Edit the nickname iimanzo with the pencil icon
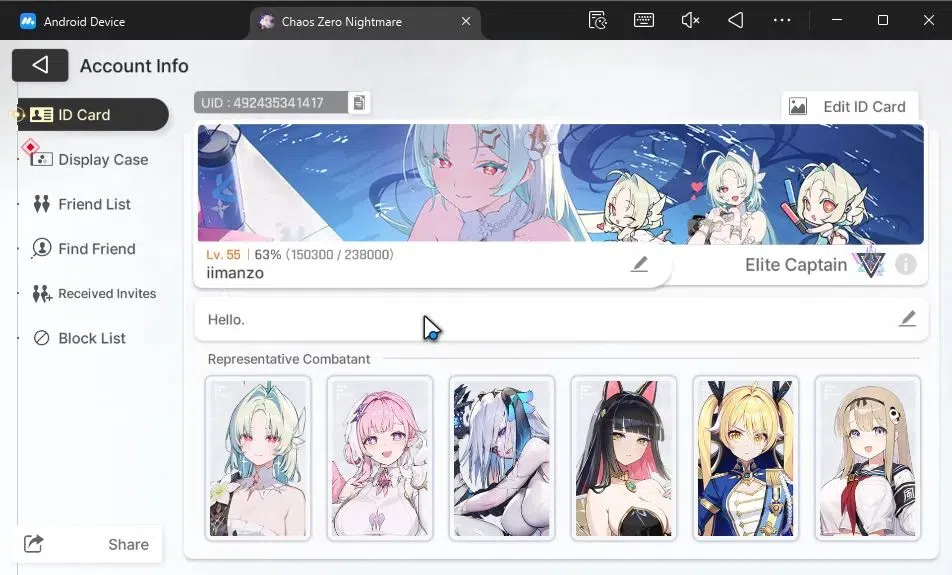 [639, 264]
